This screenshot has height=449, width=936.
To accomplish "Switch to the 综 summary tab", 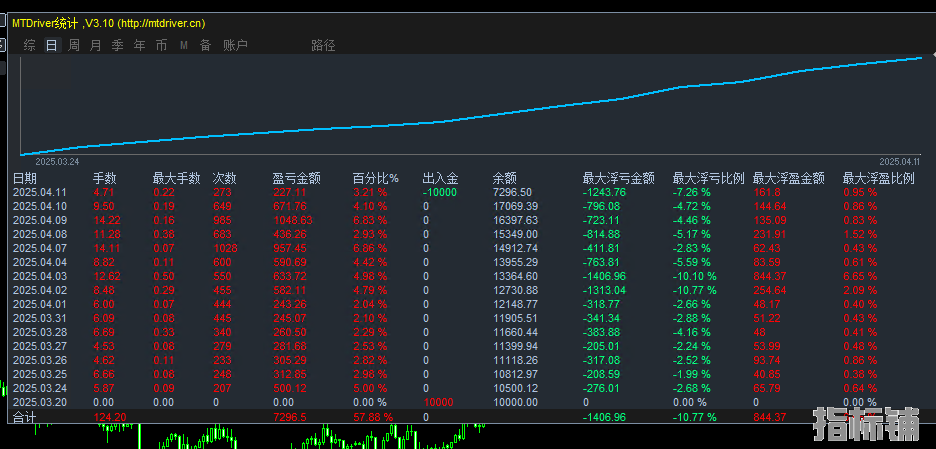I will coord(30,45).
